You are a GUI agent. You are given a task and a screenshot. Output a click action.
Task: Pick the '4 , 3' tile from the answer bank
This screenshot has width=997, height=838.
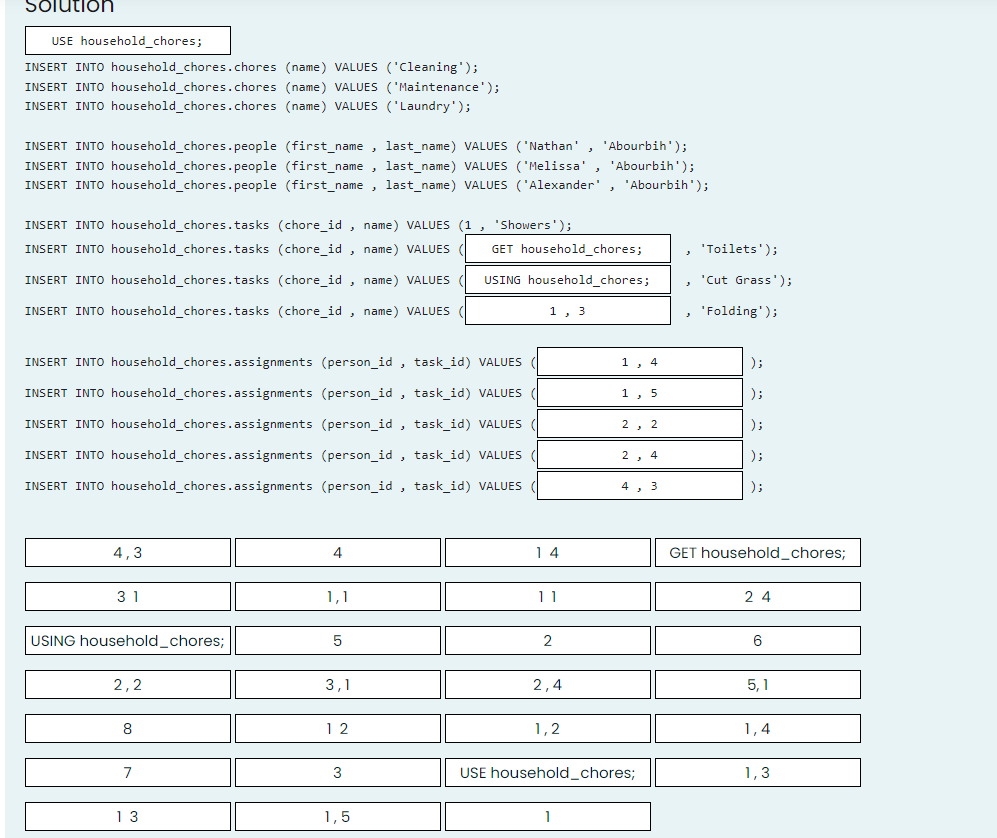[128, 553]
